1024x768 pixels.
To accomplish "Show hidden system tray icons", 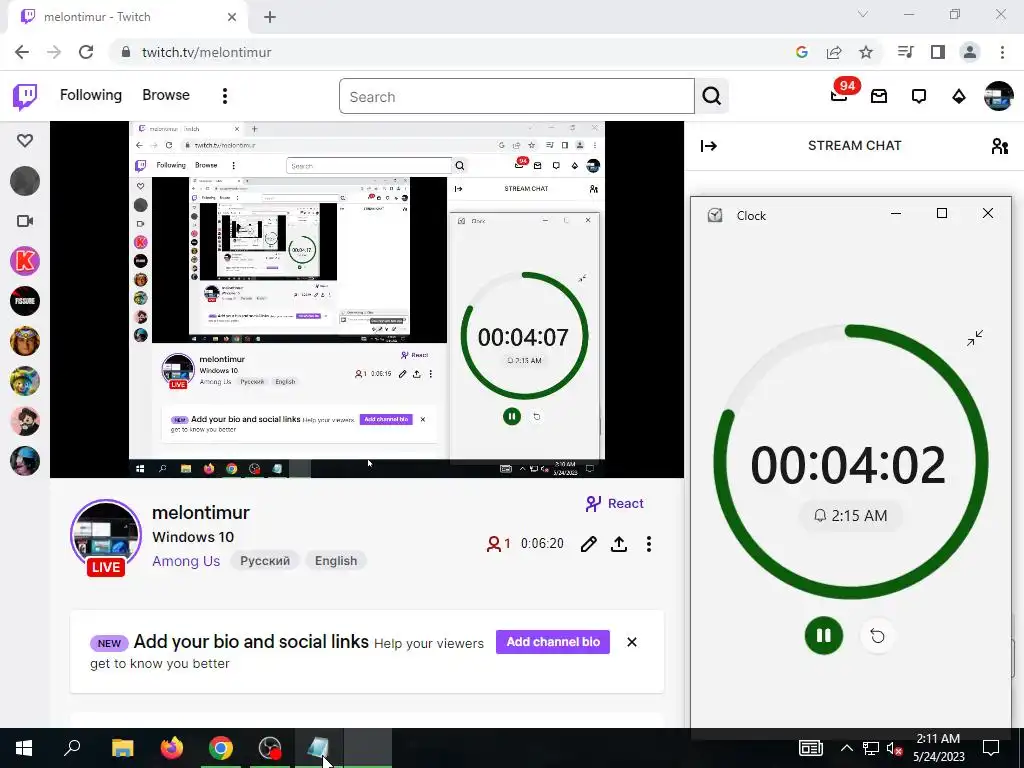I will tap(846, 748).
